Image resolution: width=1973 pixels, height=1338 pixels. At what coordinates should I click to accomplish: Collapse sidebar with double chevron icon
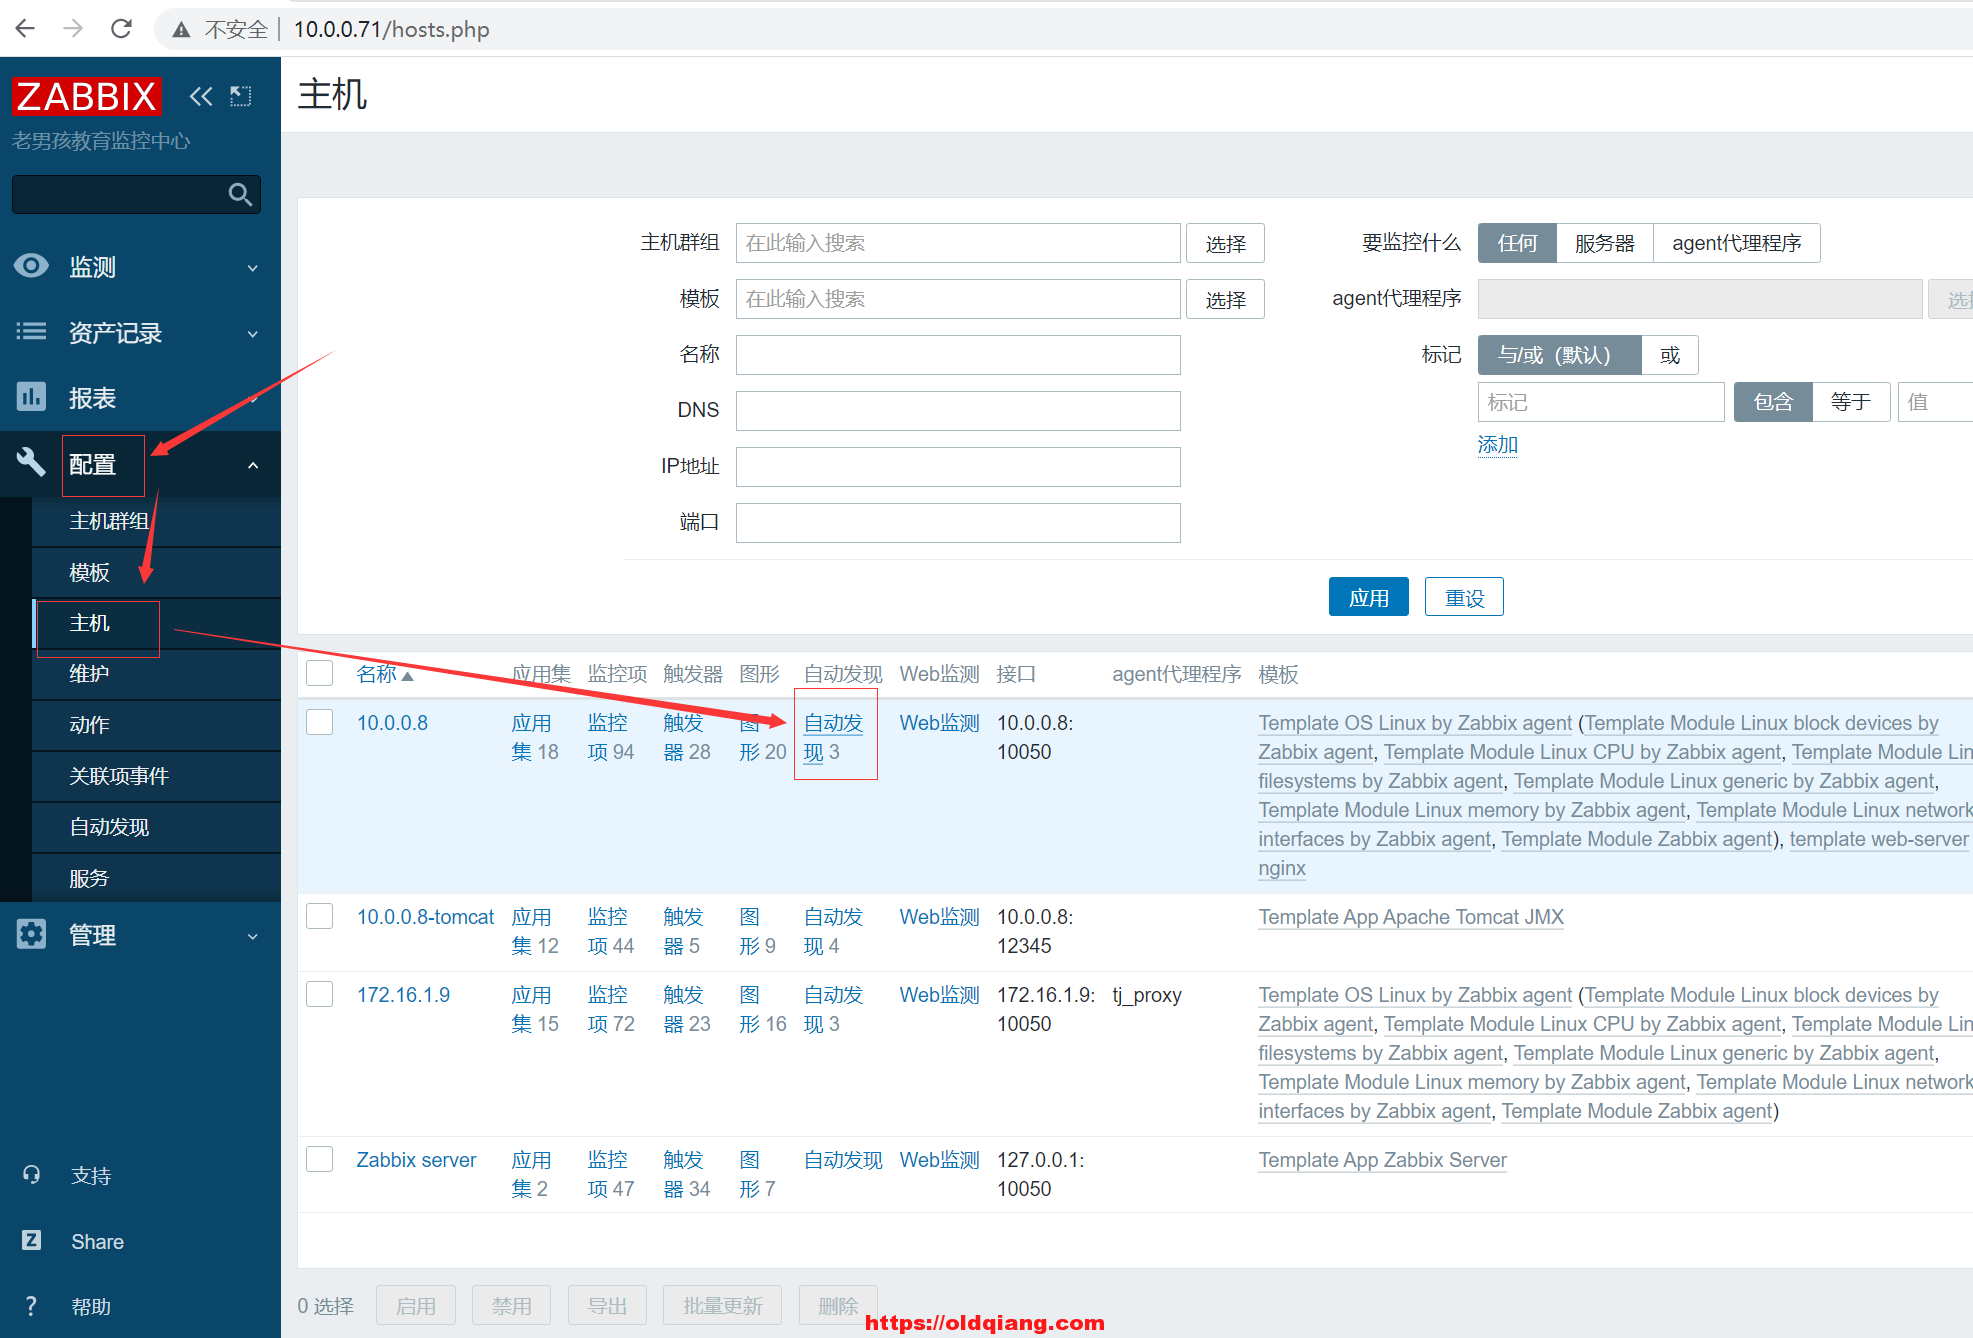click(201, 96)
